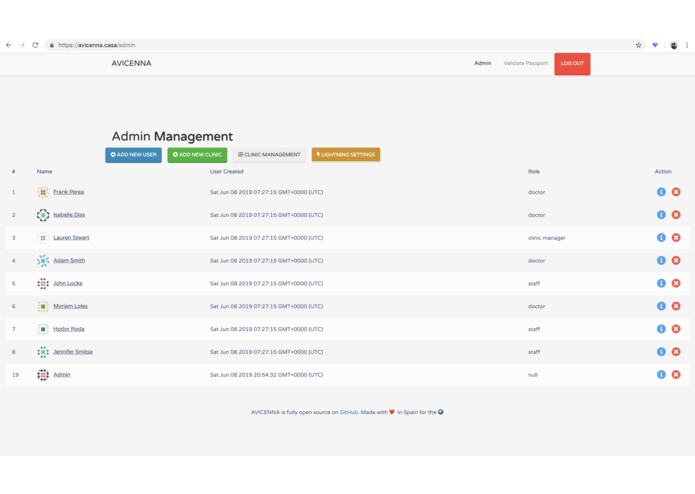
Task: Open info for Adam Smith
Action: tap(661, 260)
